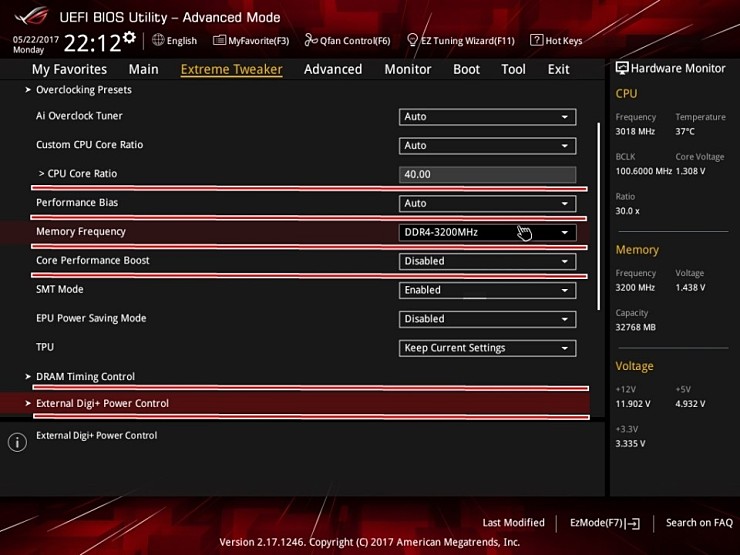Click +12V 11.902 V value
The height and width of the screenshot is (555, 740).
(x=632, y=404)
